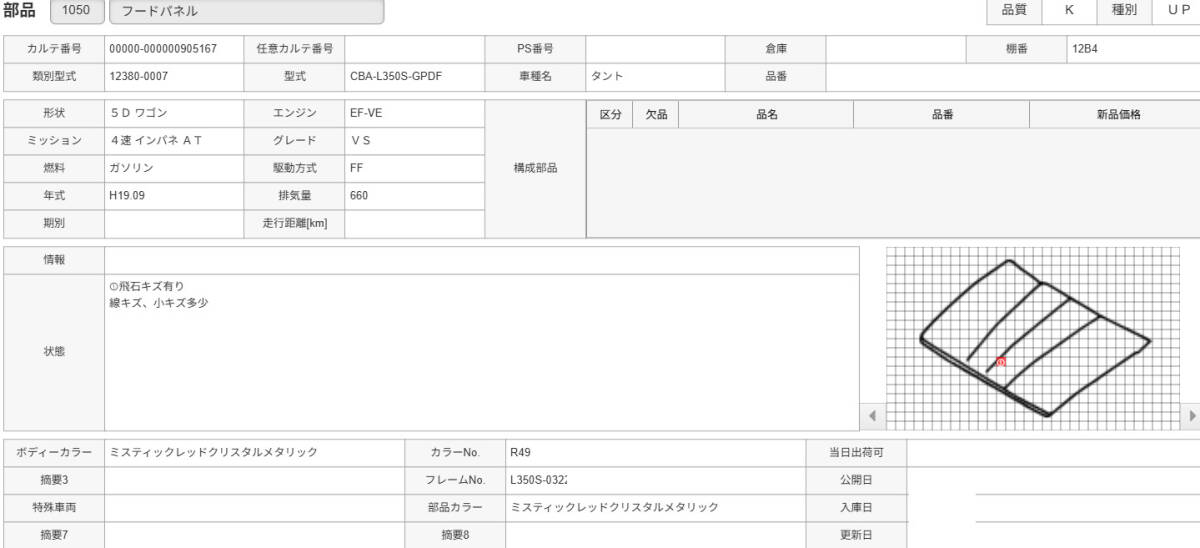This screenshot has height=548, width=1200.
Task: Click the empty 摘要8 field
Action: coord(655,535)
